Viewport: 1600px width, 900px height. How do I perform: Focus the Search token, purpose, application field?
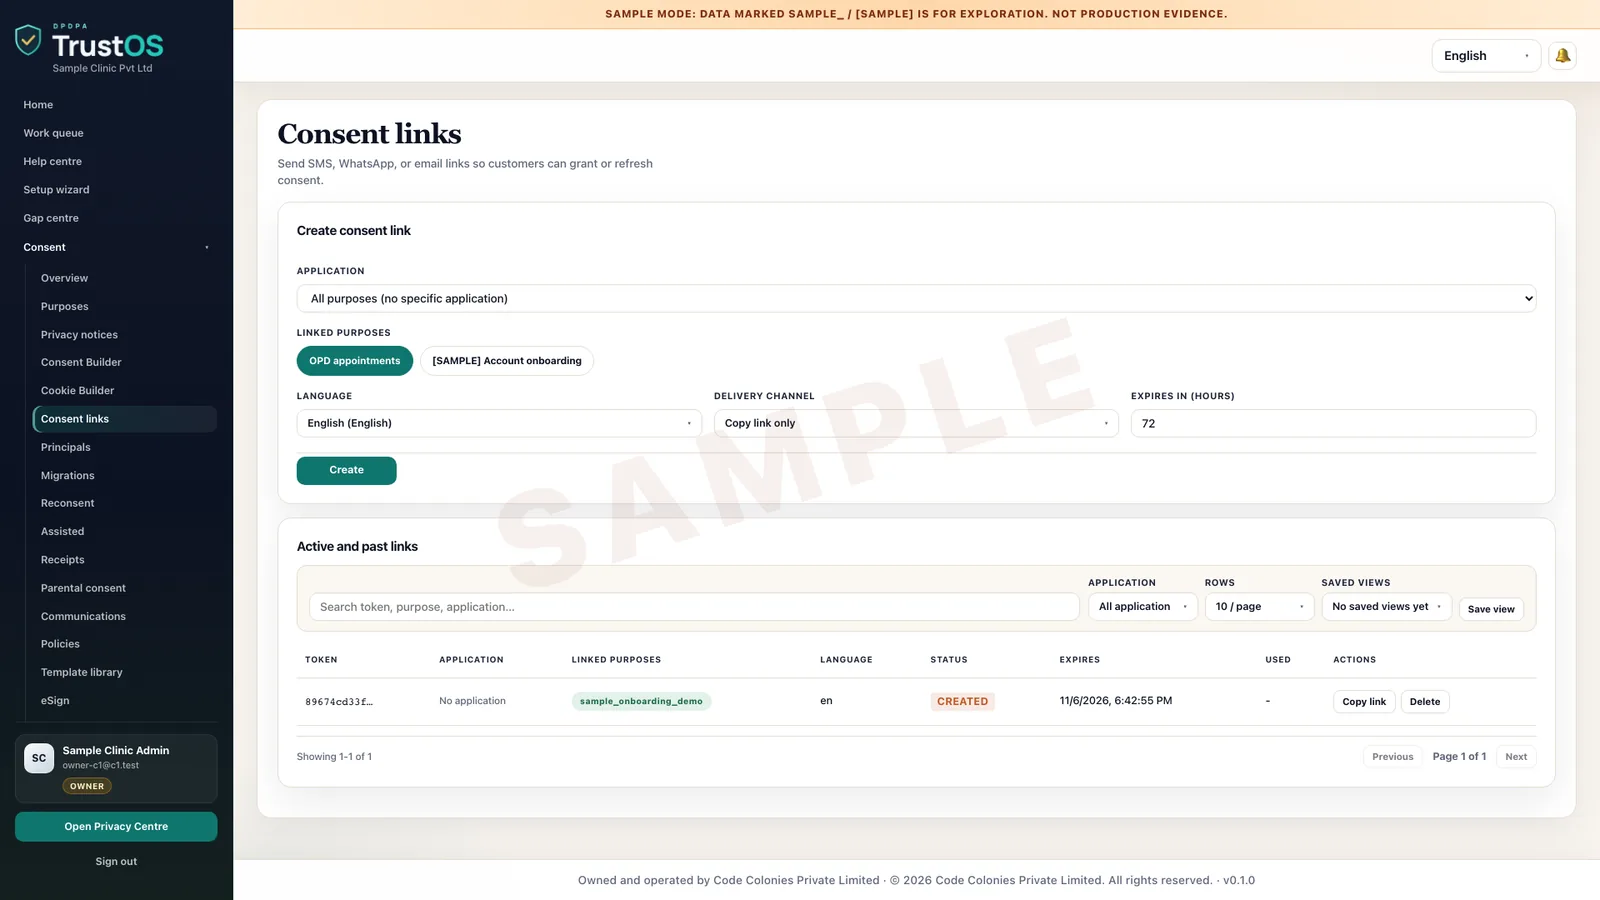(x=694, y=607)
